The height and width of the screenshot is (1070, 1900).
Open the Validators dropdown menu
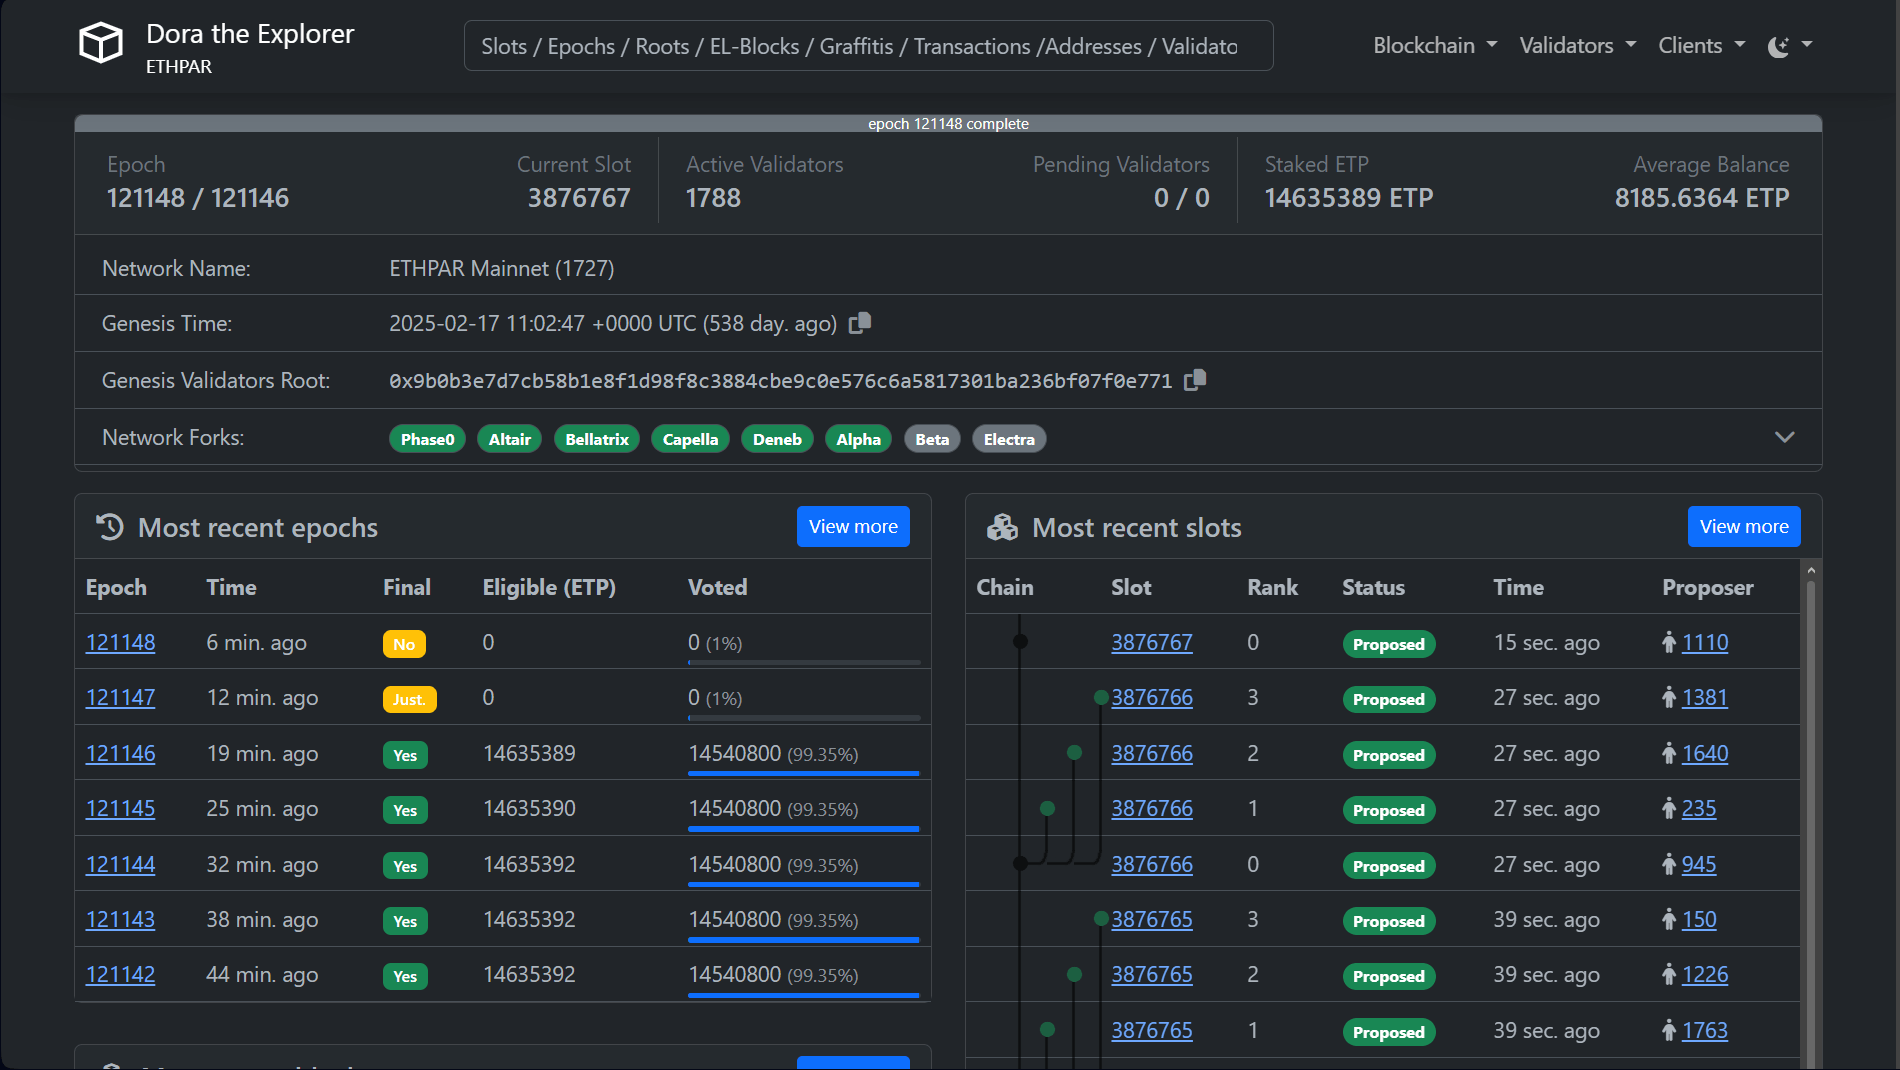[1578, 46]
